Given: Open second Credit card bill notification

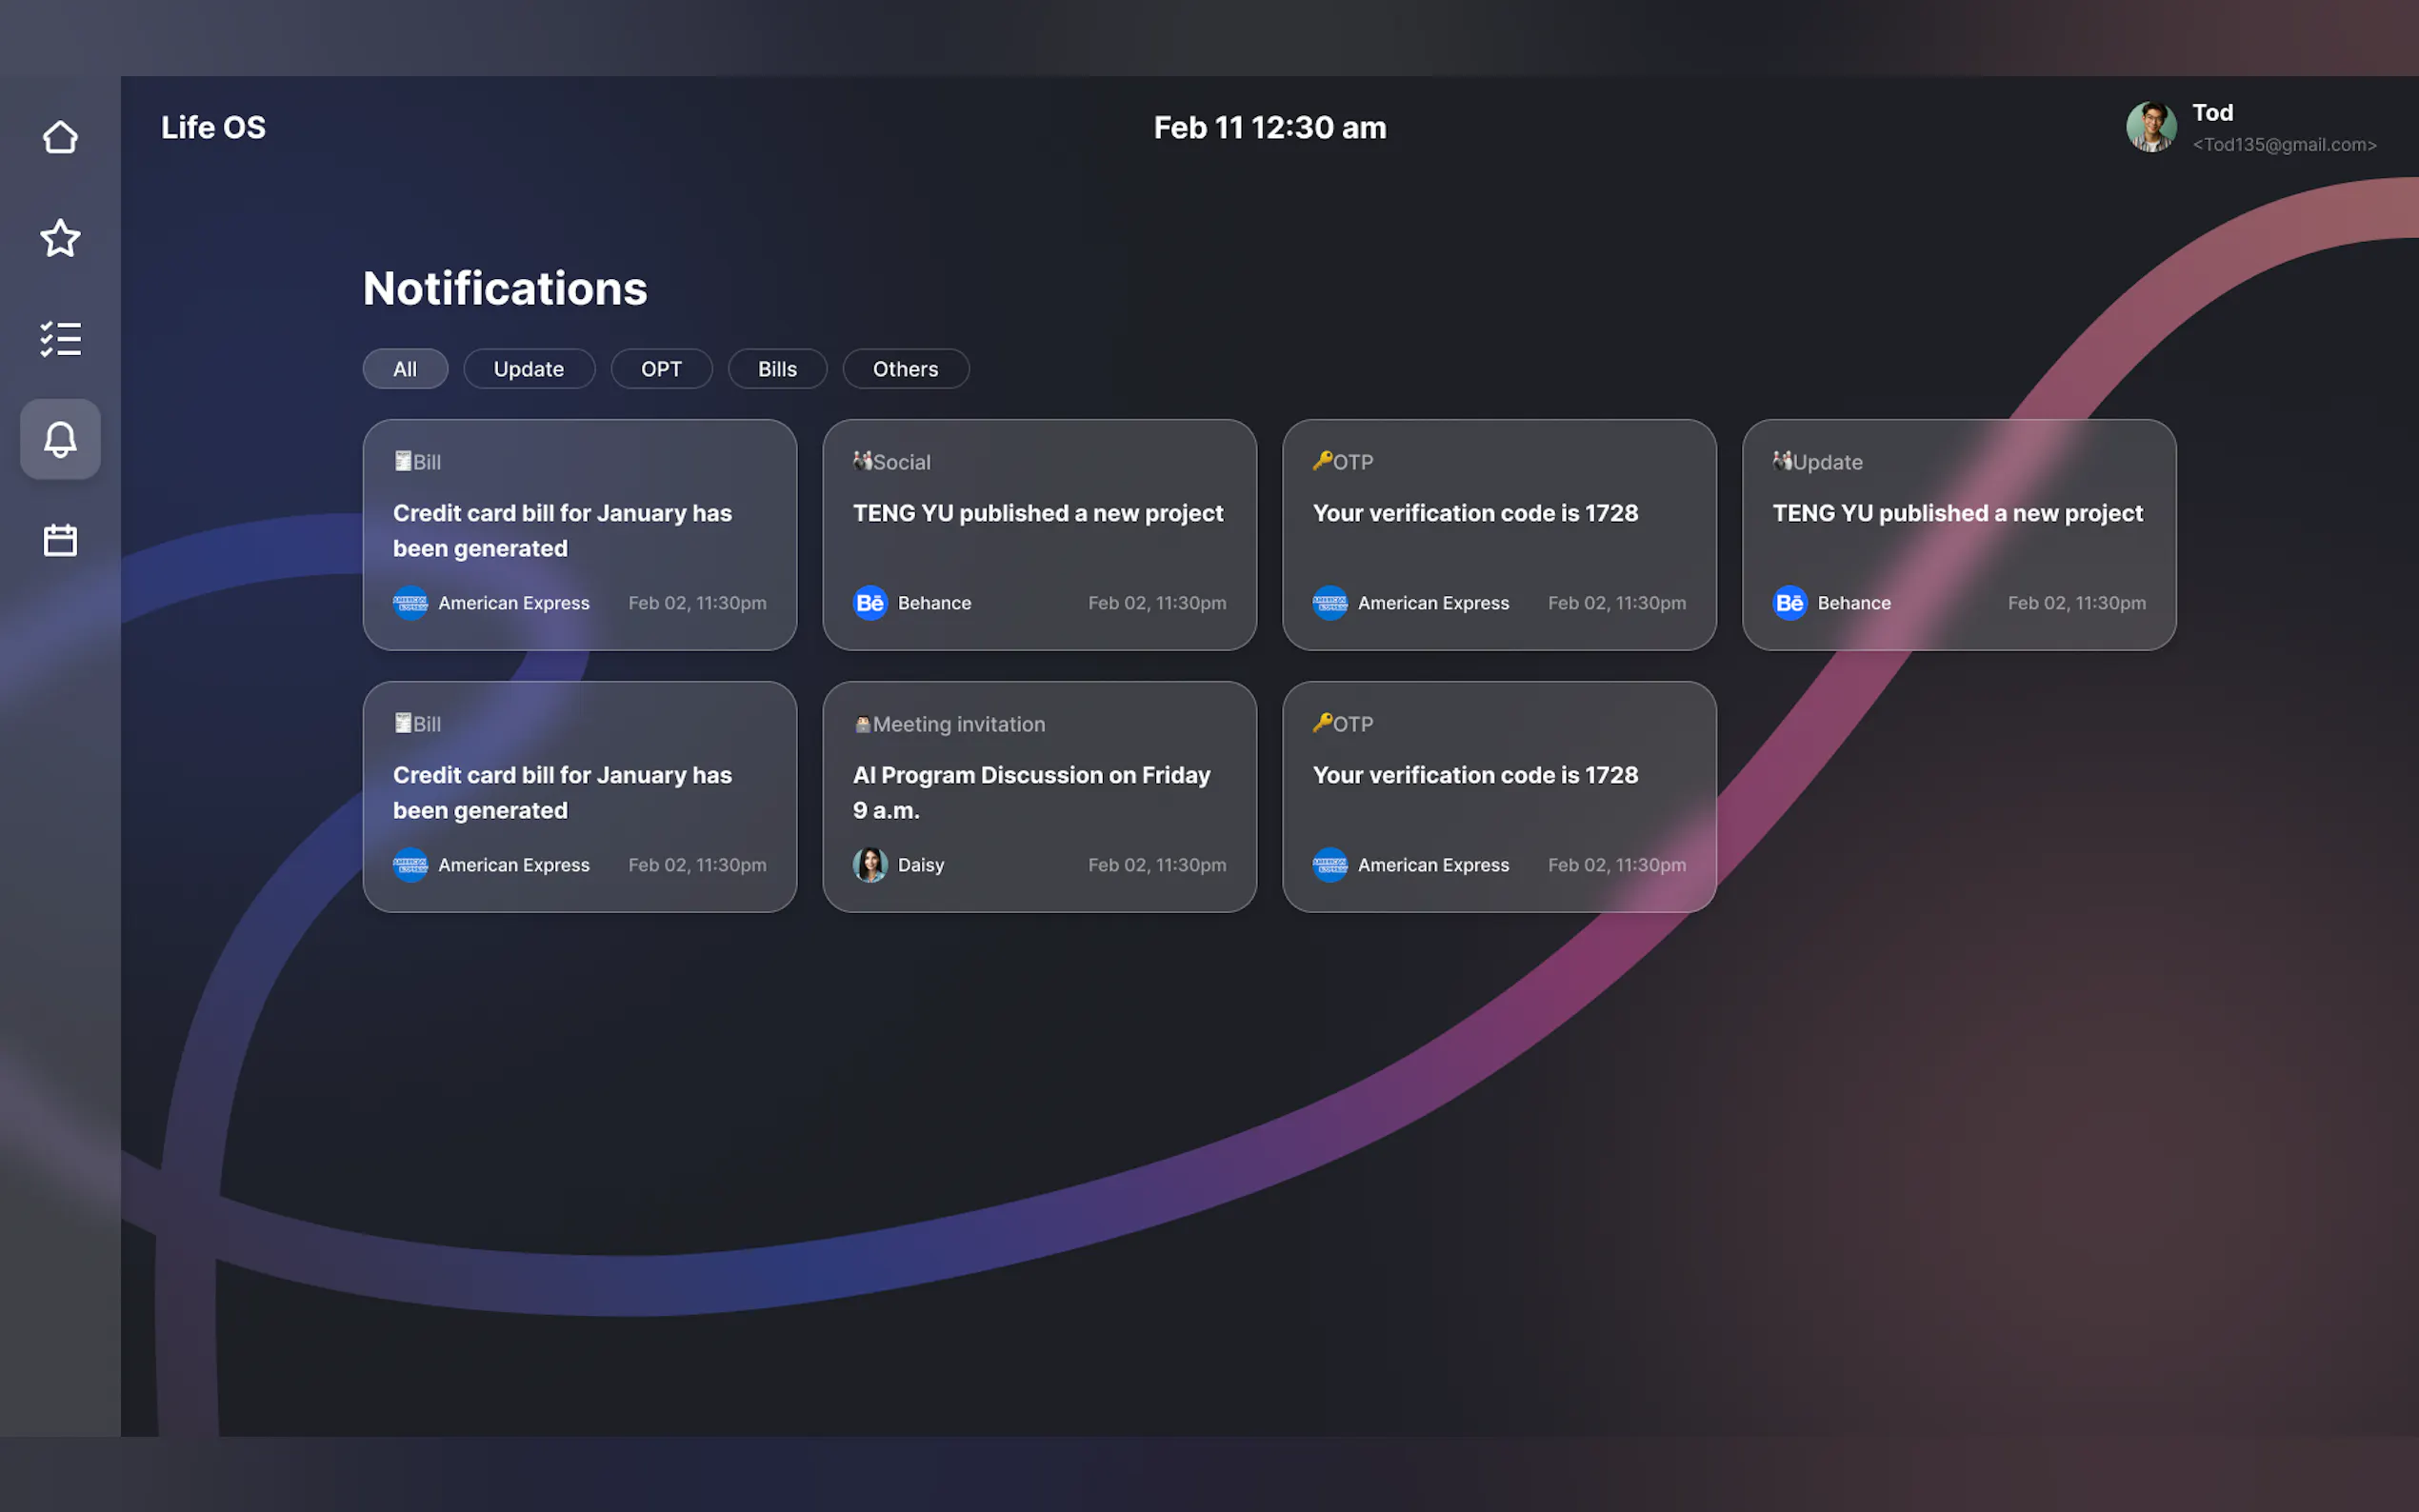Looking at the screenshot, I should click(x=579, y=796).
